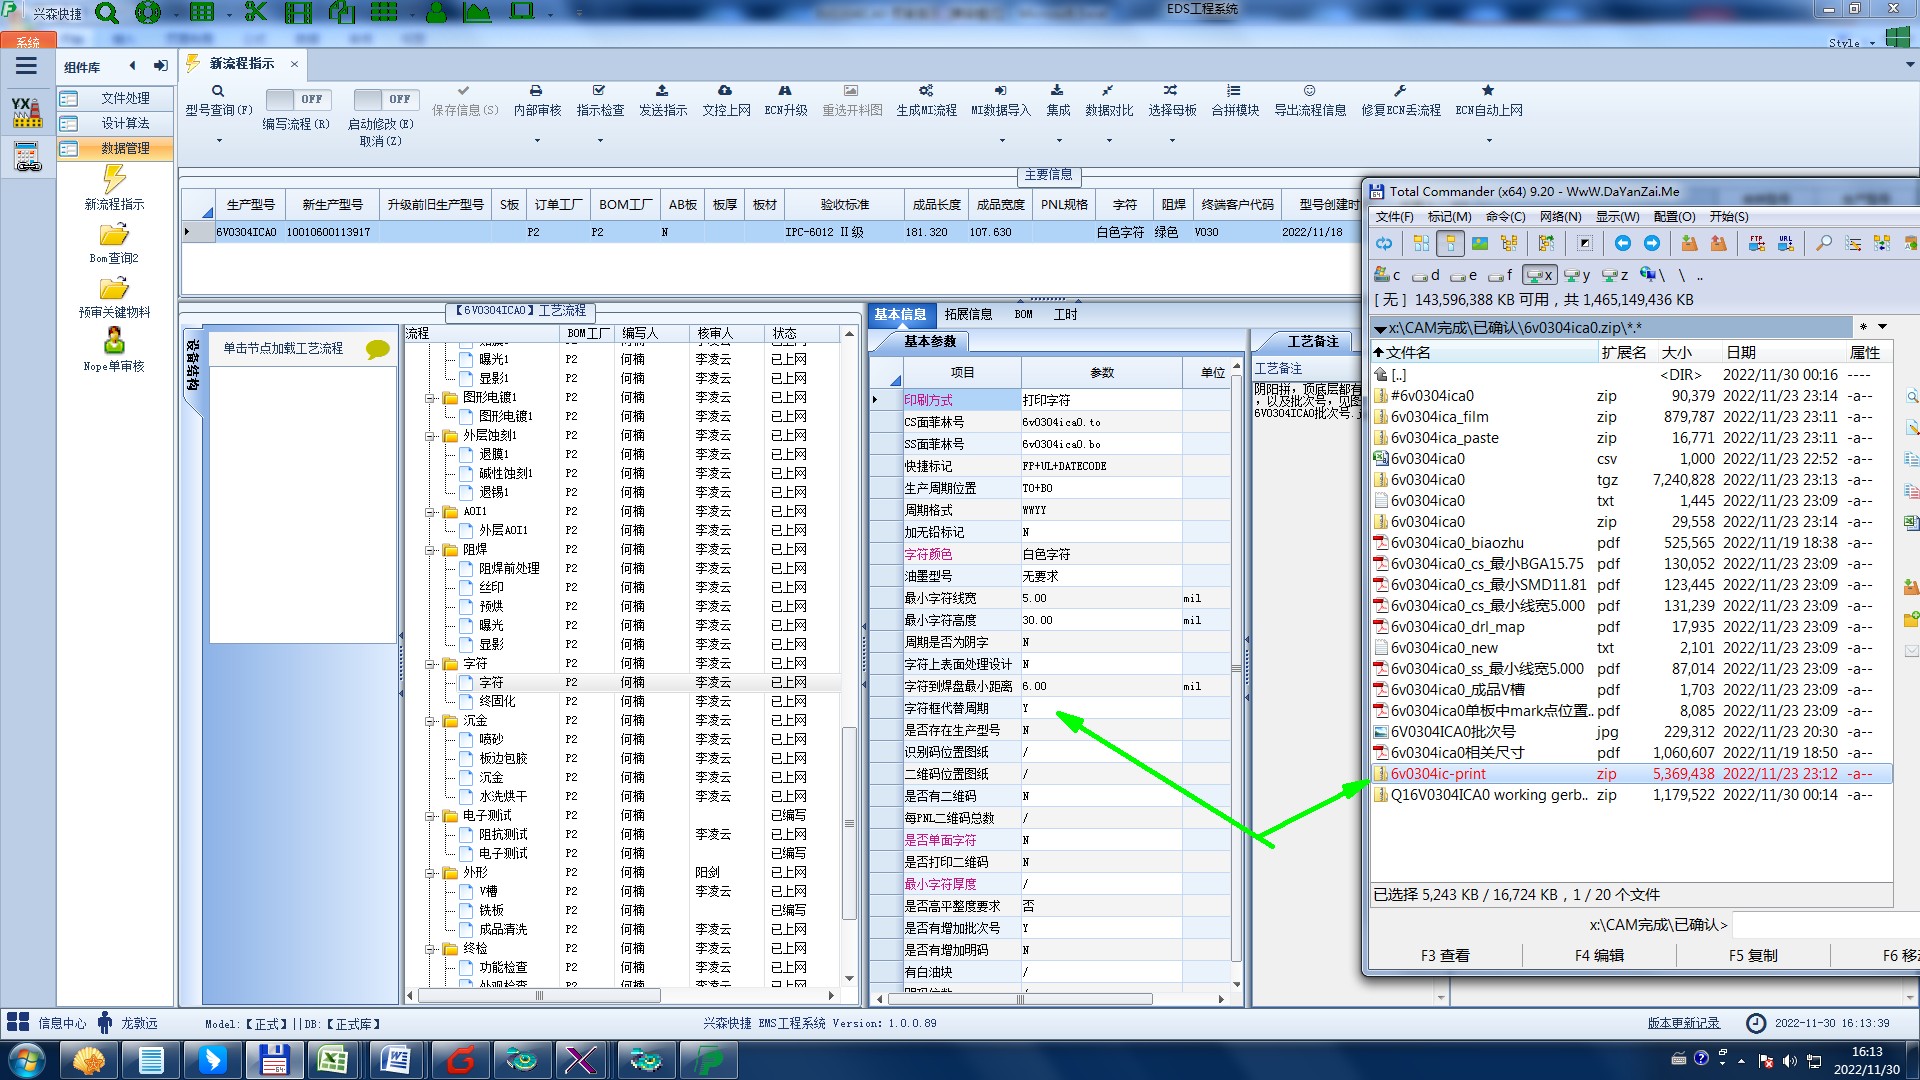Image resolution: width=1920 pixels, height=1080 pixels.
Task: Collapse the 字符 folder node
Action: click(x=430, y=664)
